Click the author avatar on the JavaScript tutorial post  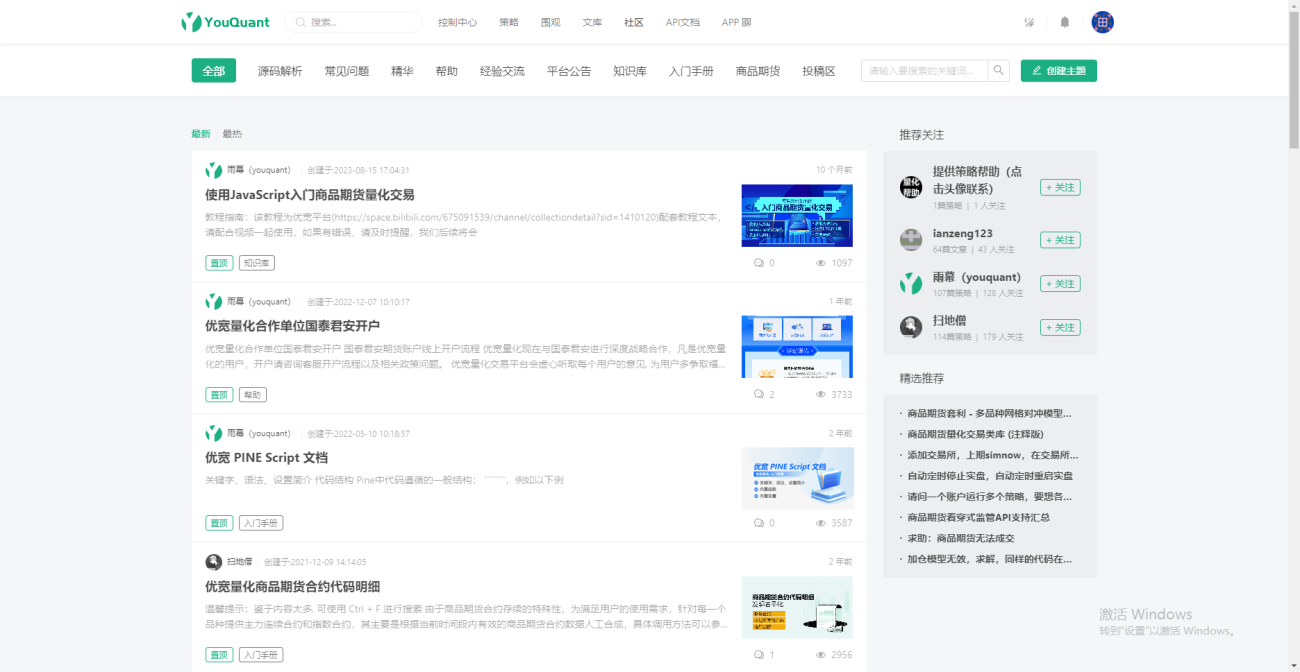click(x=214, y=171)
